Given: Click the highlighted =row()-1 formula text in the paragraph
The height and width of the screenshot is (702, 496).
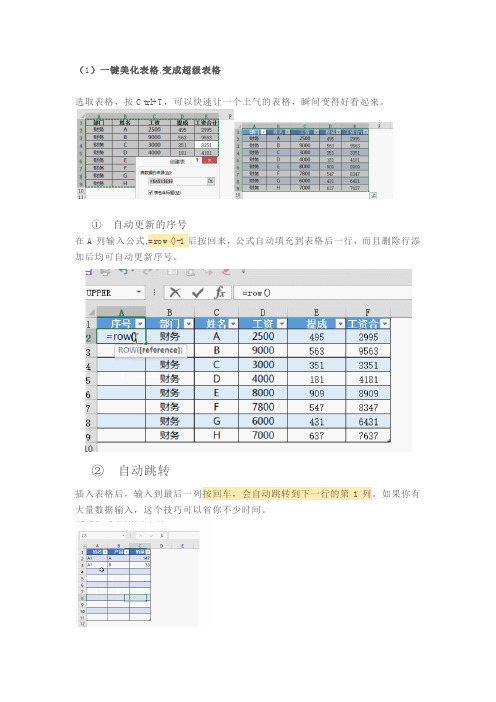Looking at the screenshot, I should [x=166, y=241].
